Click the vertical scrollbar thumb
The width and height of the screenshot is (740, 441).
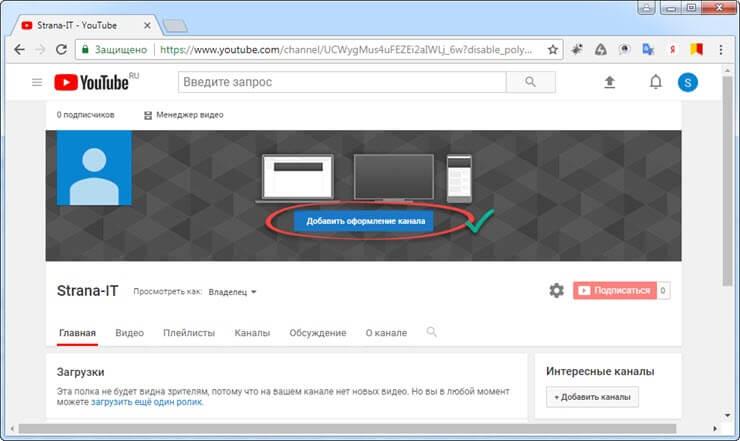click(x=727, y=181)
